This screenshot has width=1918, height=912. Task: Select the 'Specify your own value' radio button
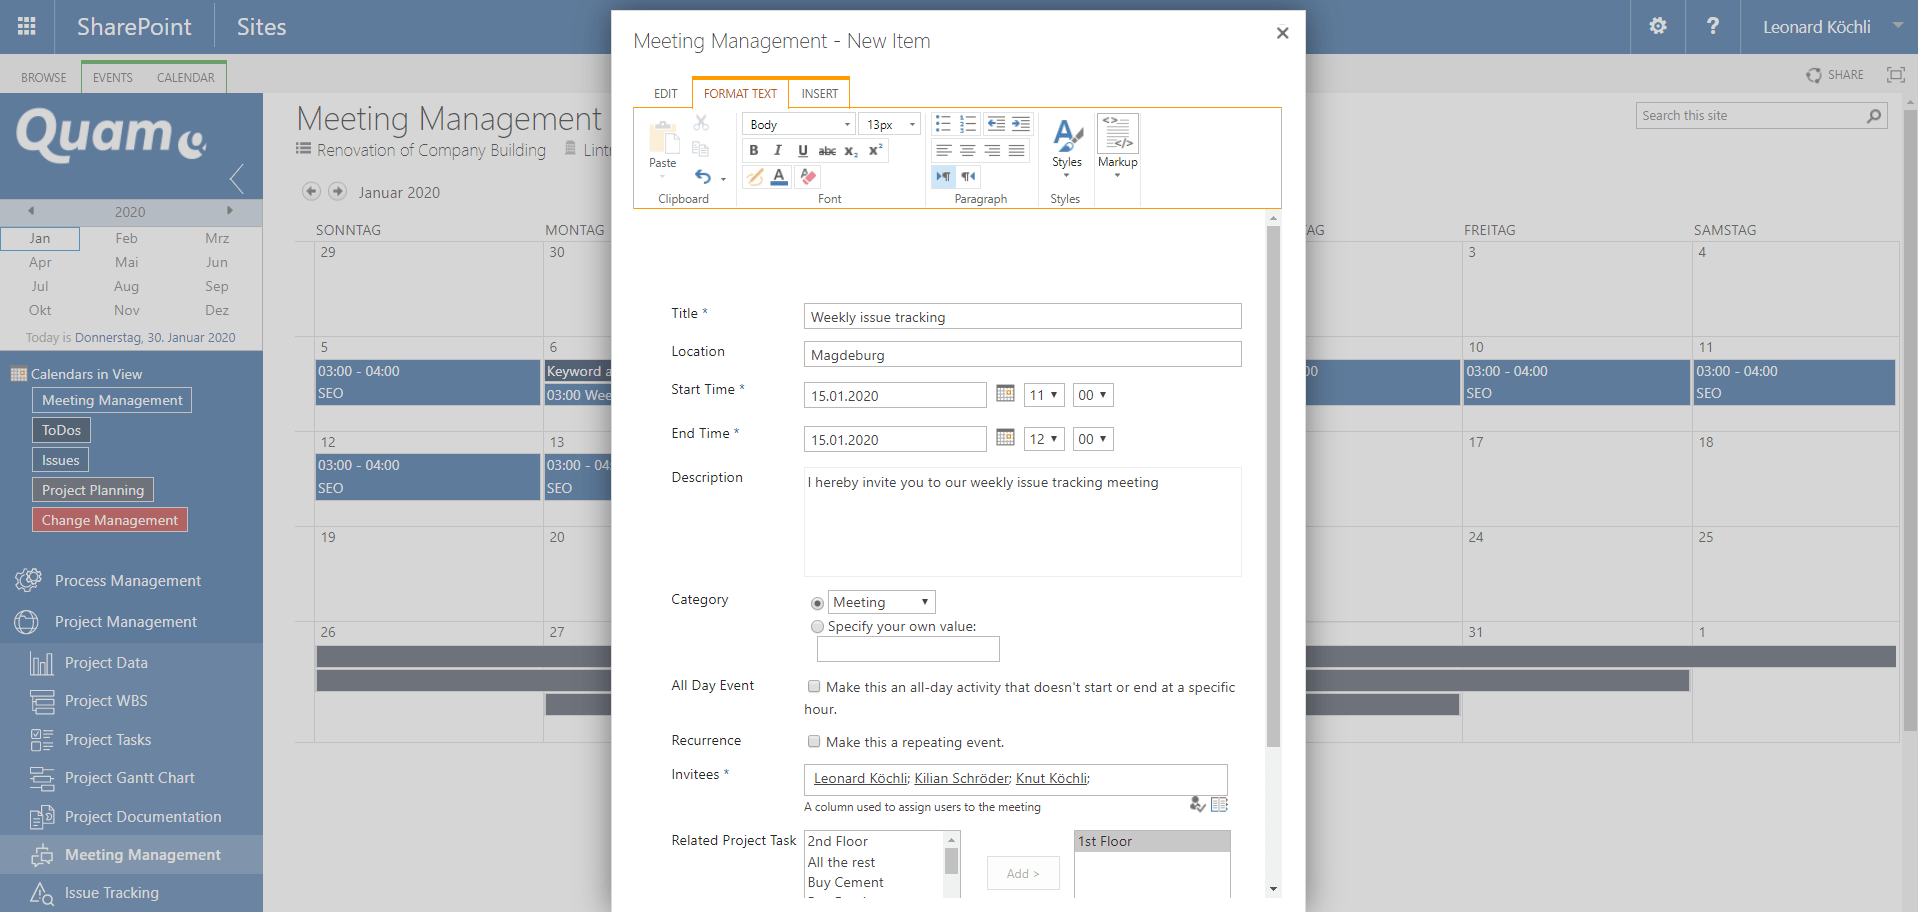pos(817,626)
